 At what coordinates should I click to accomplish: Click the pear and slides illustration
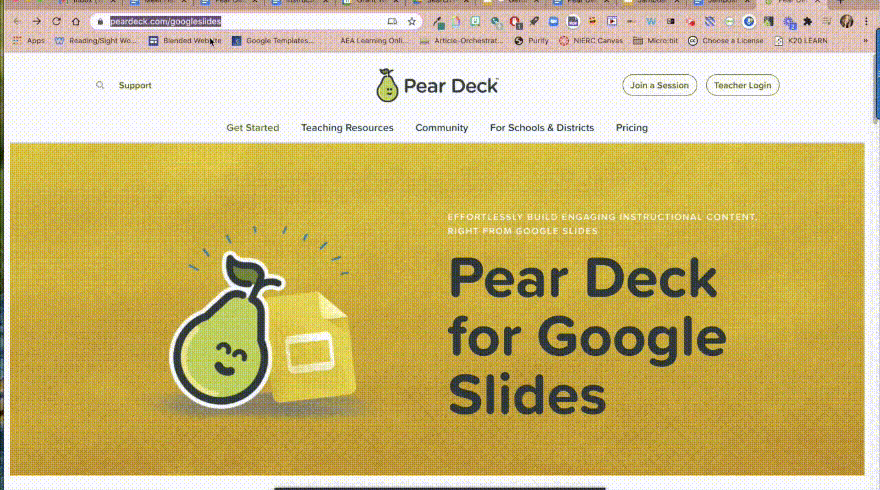coord(262,320)
